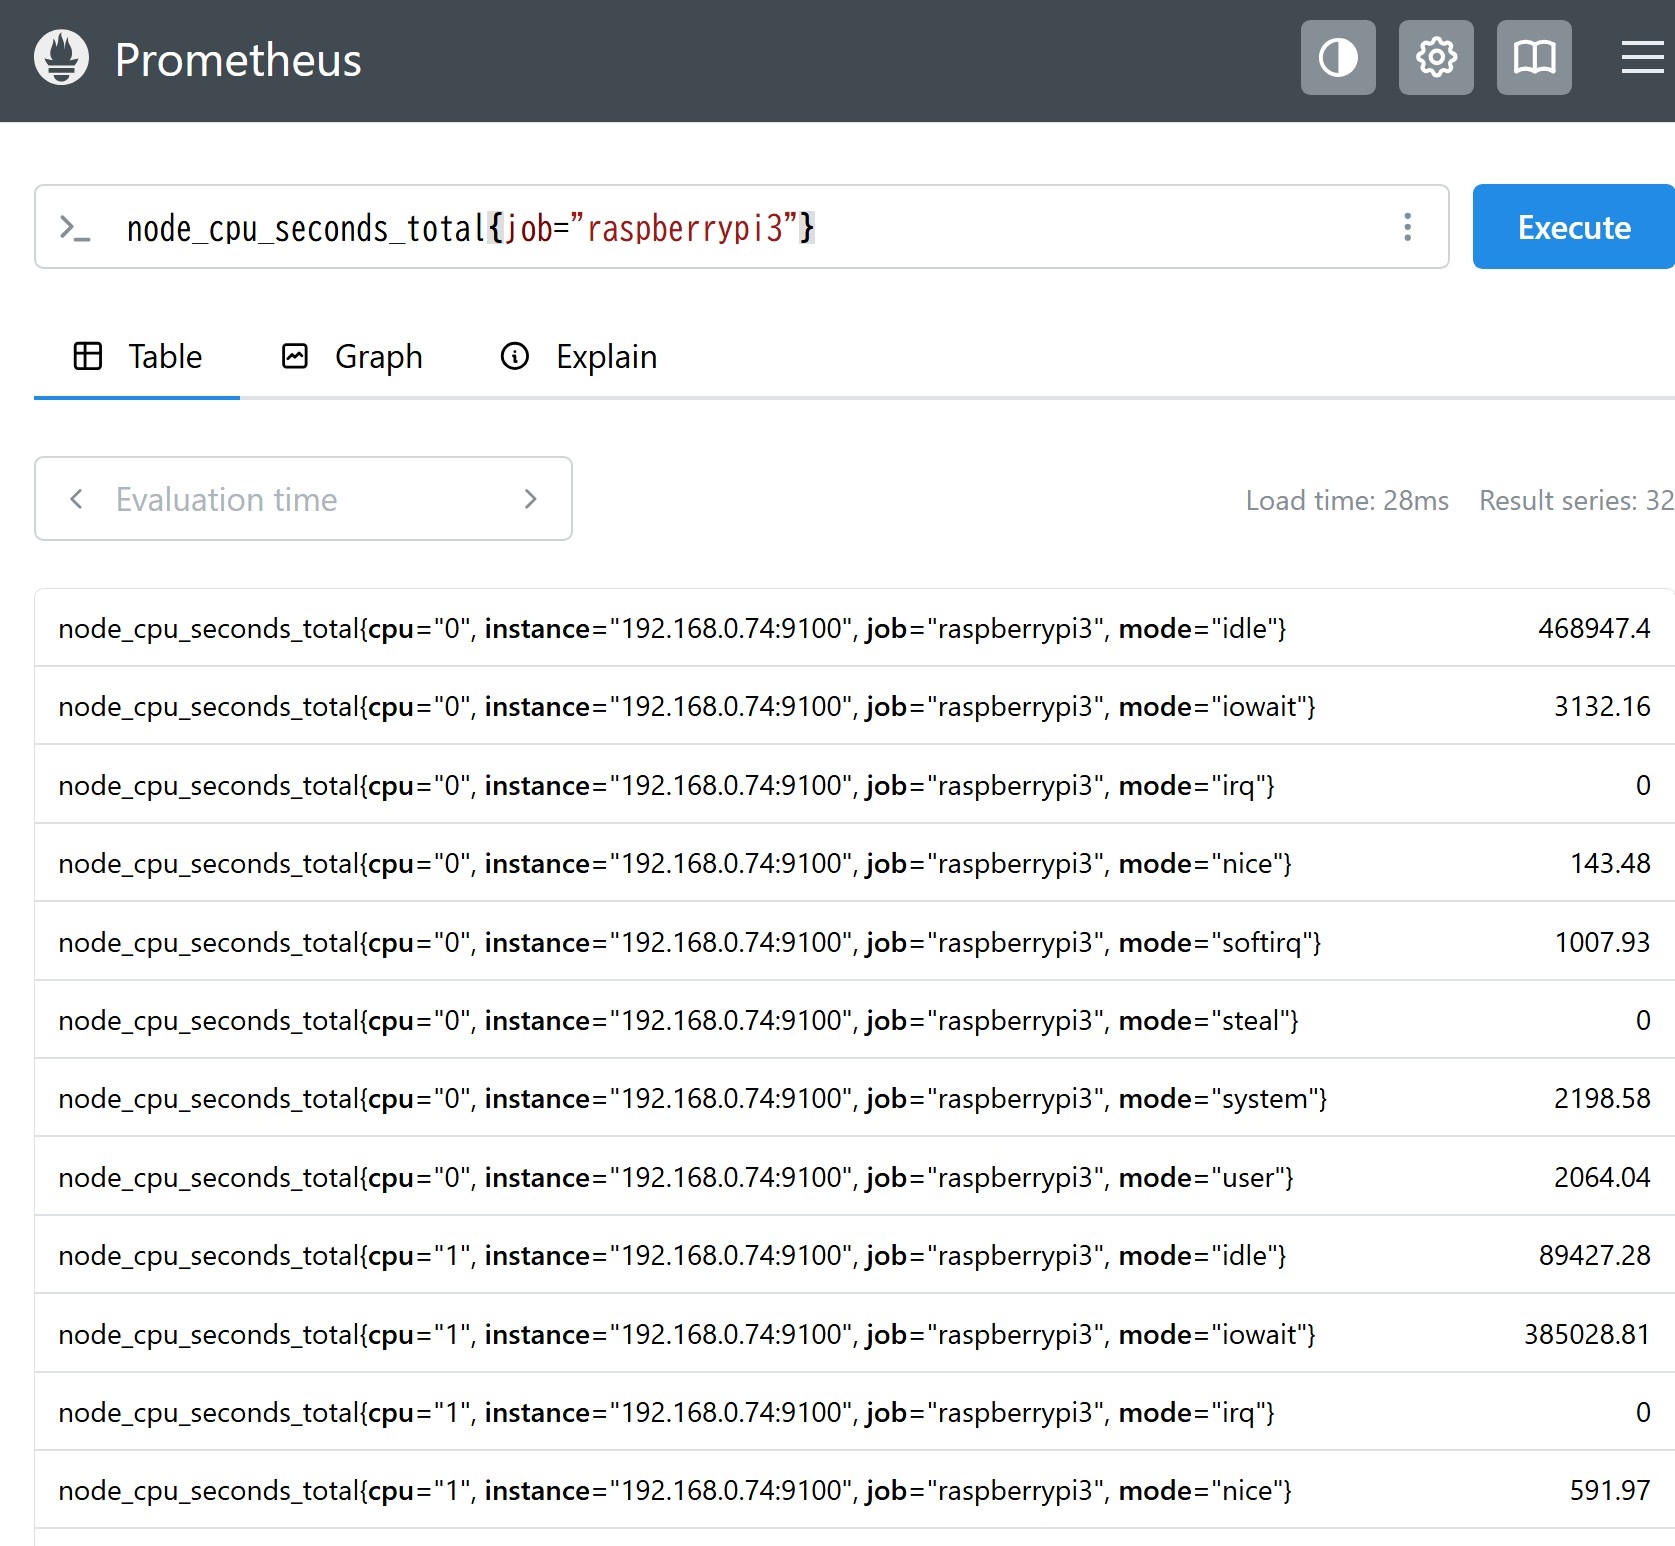This screenshot has height=1546, width=1675.
Task: Click the Evaluation time input field
Action: (x=300, y=499)
